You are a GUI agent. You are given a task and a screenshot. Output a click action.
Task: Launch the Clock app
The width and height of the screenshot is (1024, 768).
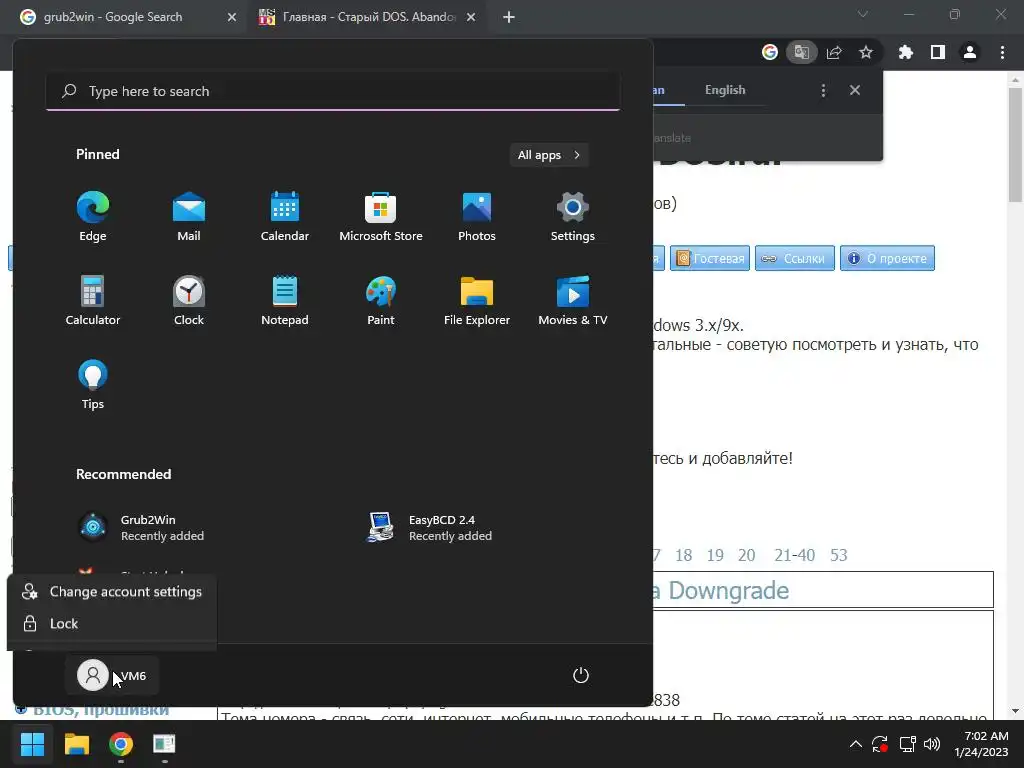click(x=189, y=301)
